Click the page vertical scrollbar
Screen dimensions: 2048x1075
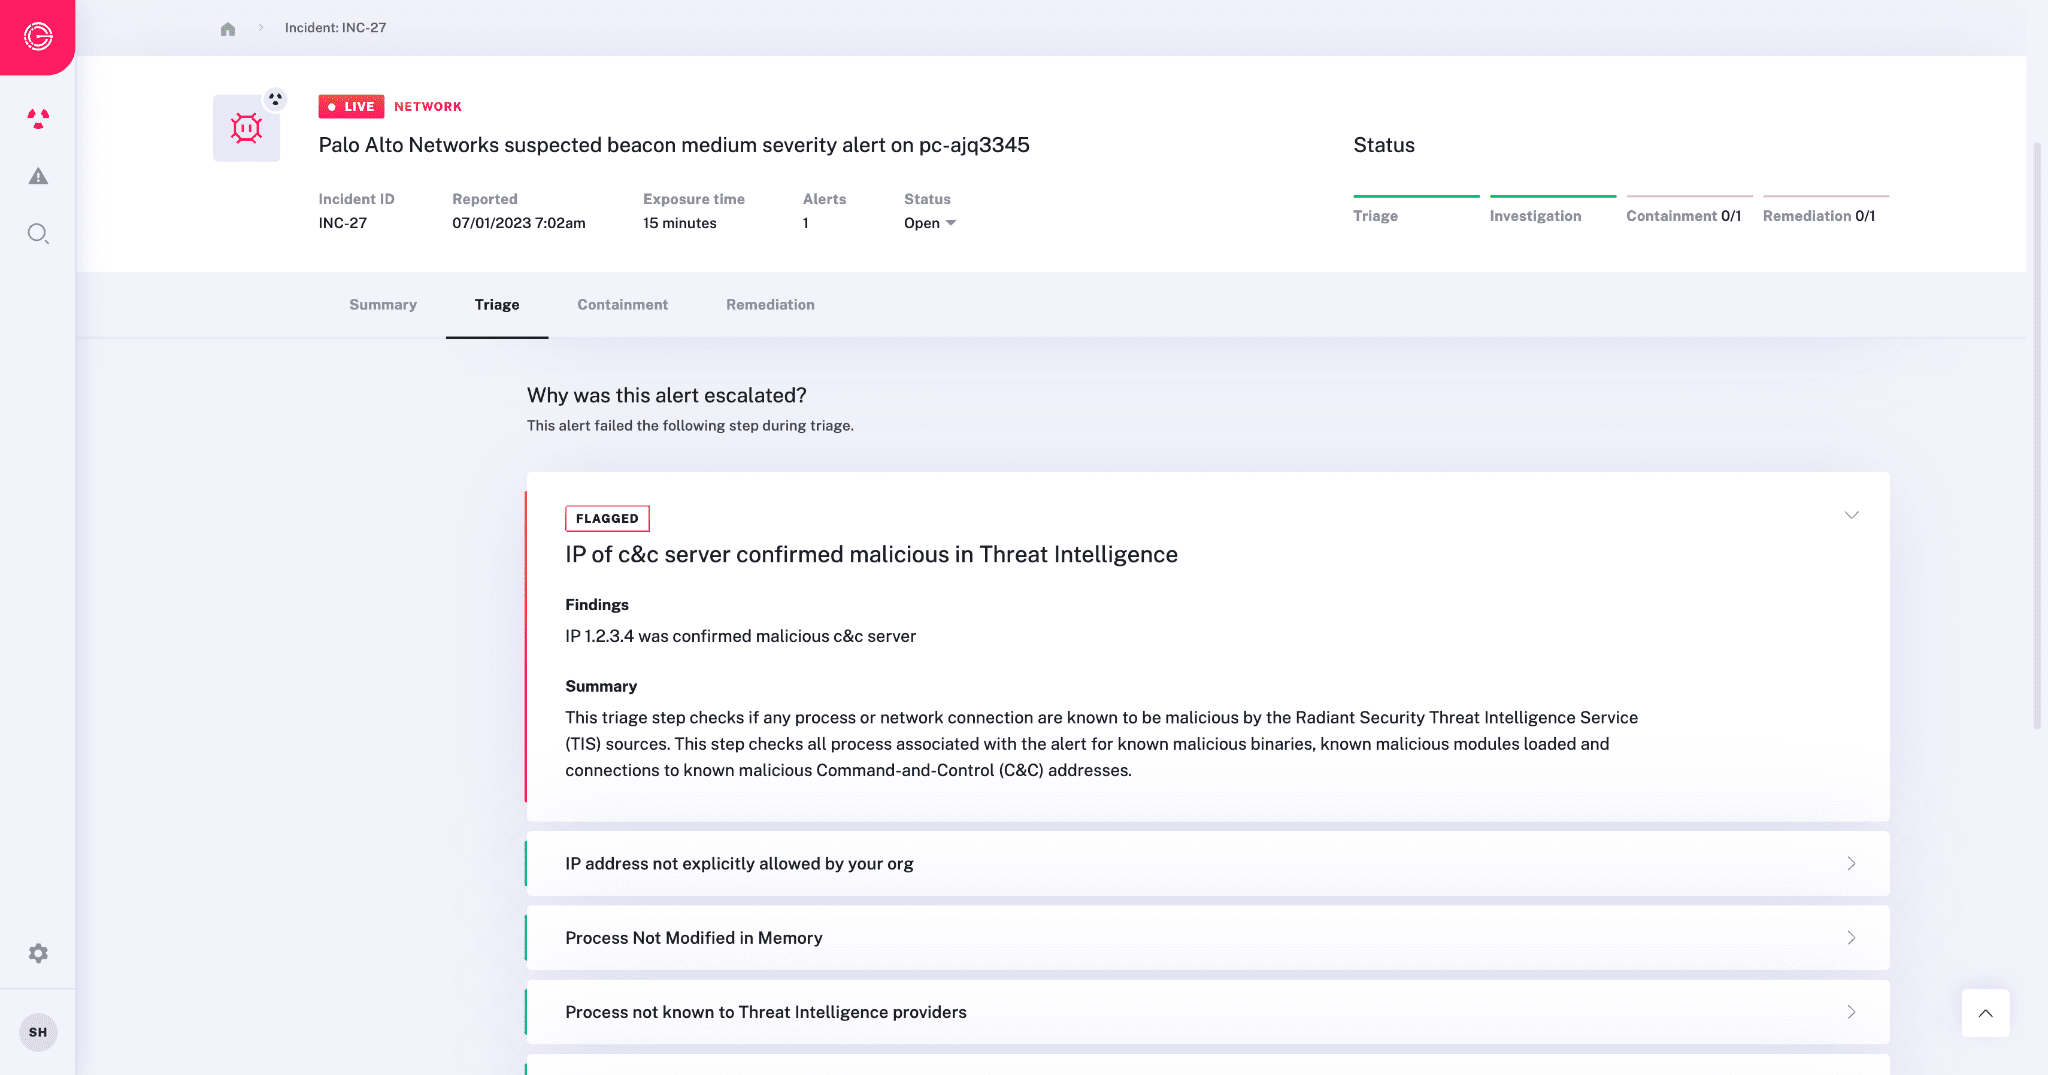pyautogui.click(x=2037, y=435)
